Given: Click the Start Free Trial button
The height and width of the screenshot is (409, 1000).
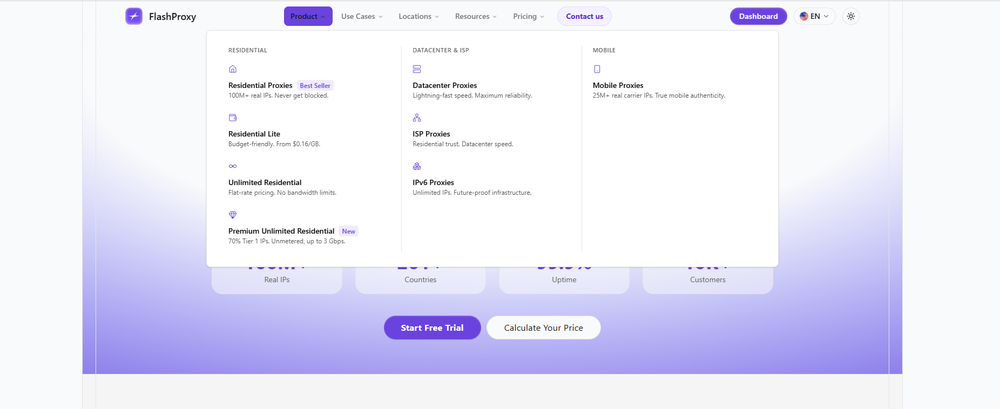Looking at the screenshot, I should tap(432, 328).
